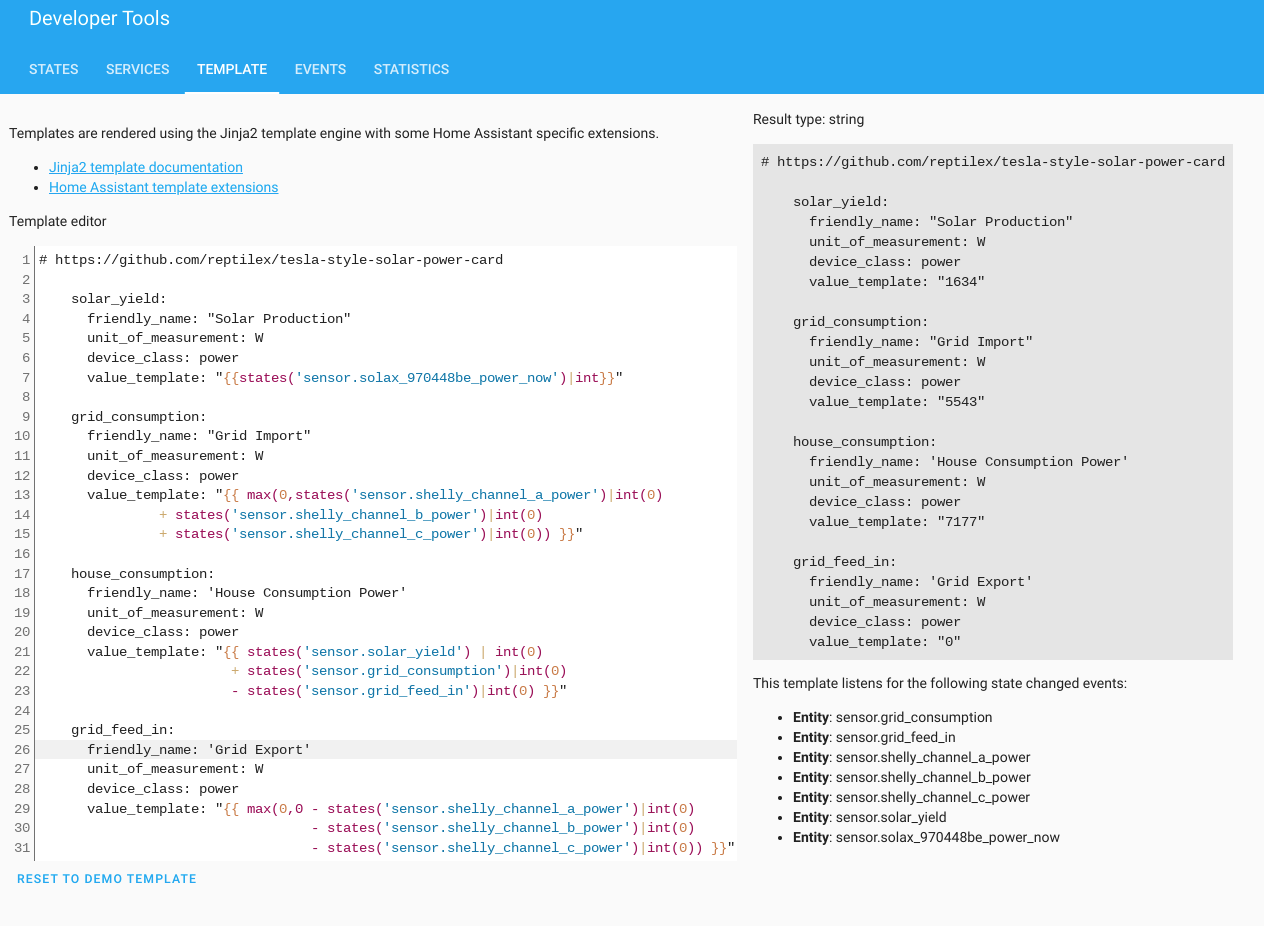Open Home Assistant template extensions link
The width and height of the screenshot is (1264, 926).
tap(164, 187)
